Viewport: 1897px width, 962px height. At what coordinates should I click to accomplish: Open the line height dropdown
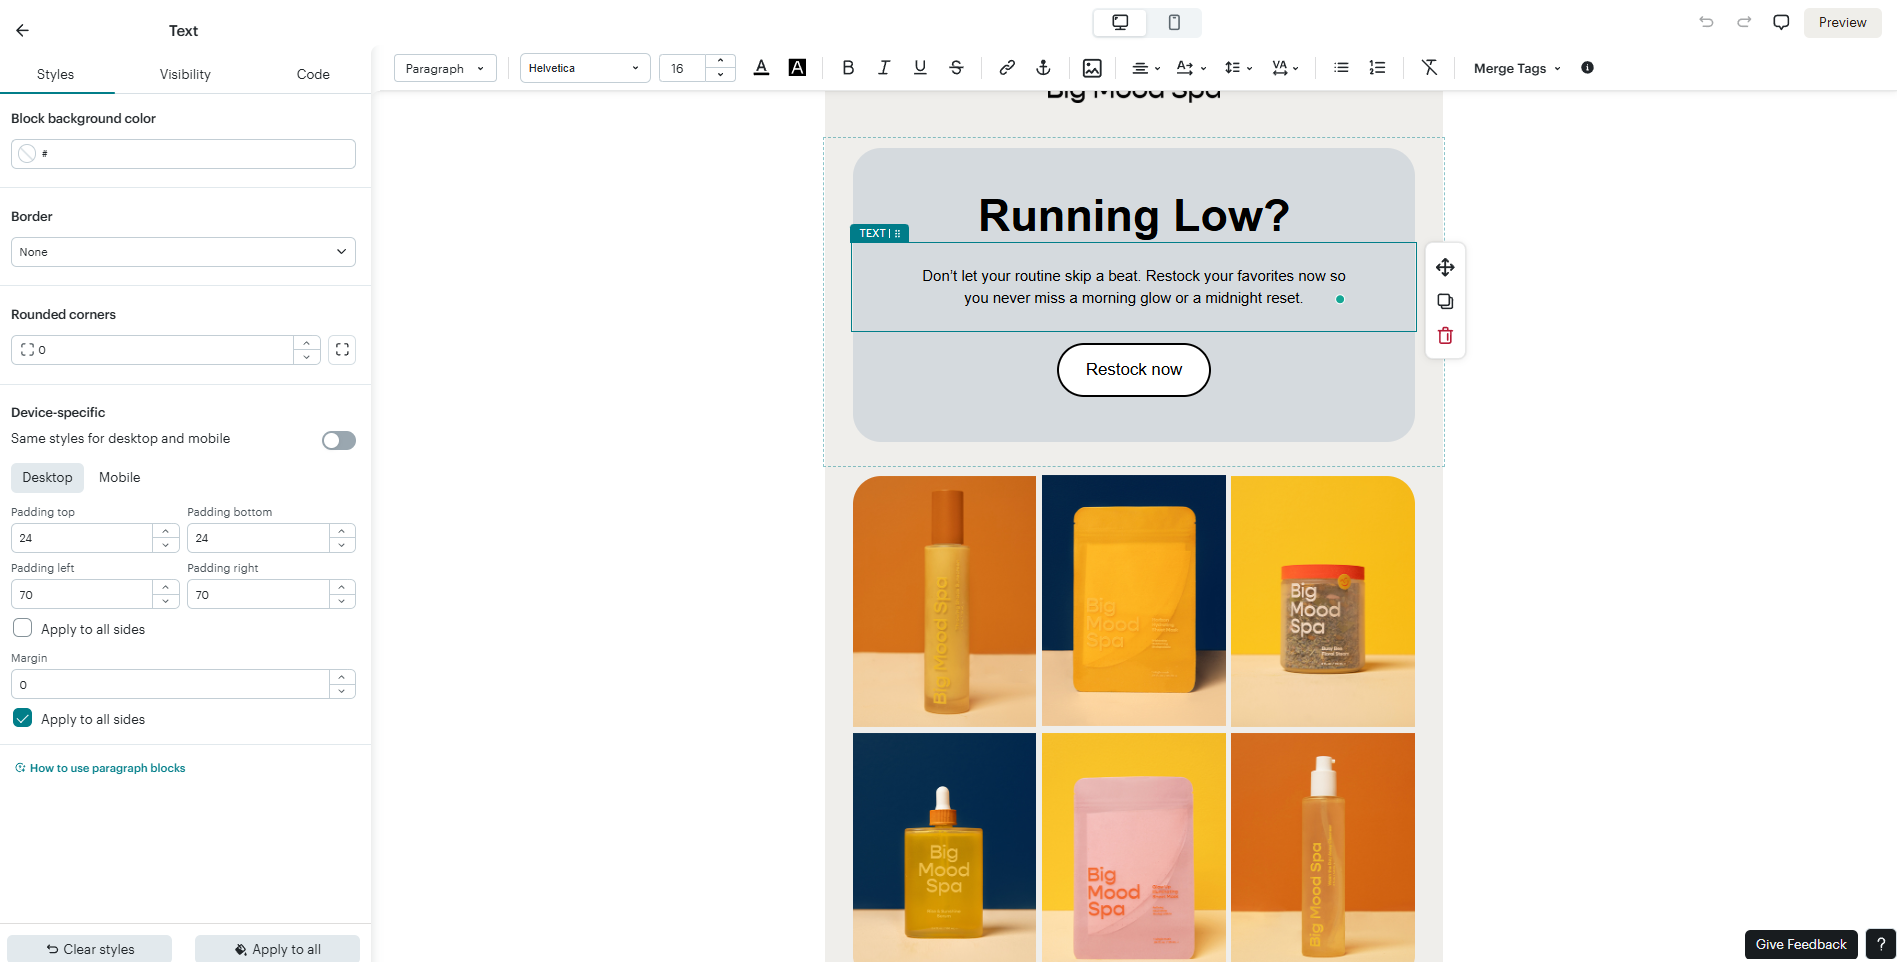coord(1238,68)
